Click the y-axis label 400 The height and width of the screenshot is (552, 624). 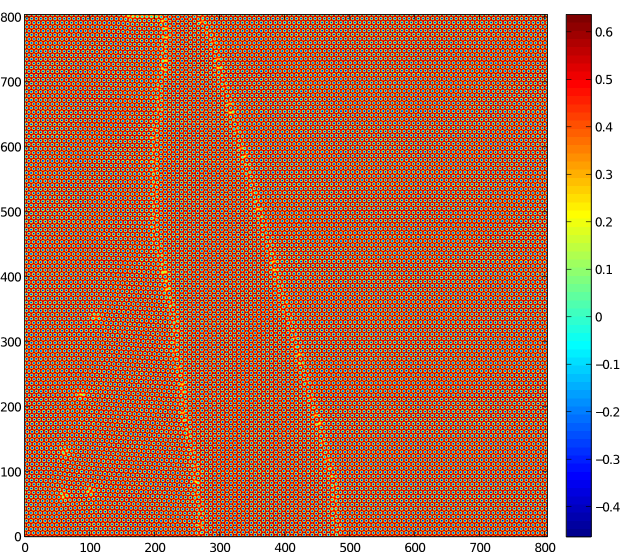[11, 277]
